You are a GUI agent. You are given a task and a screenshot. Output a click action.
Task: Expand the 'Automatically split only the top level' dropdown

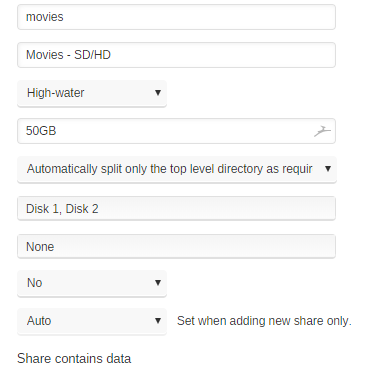coord(177,169)
